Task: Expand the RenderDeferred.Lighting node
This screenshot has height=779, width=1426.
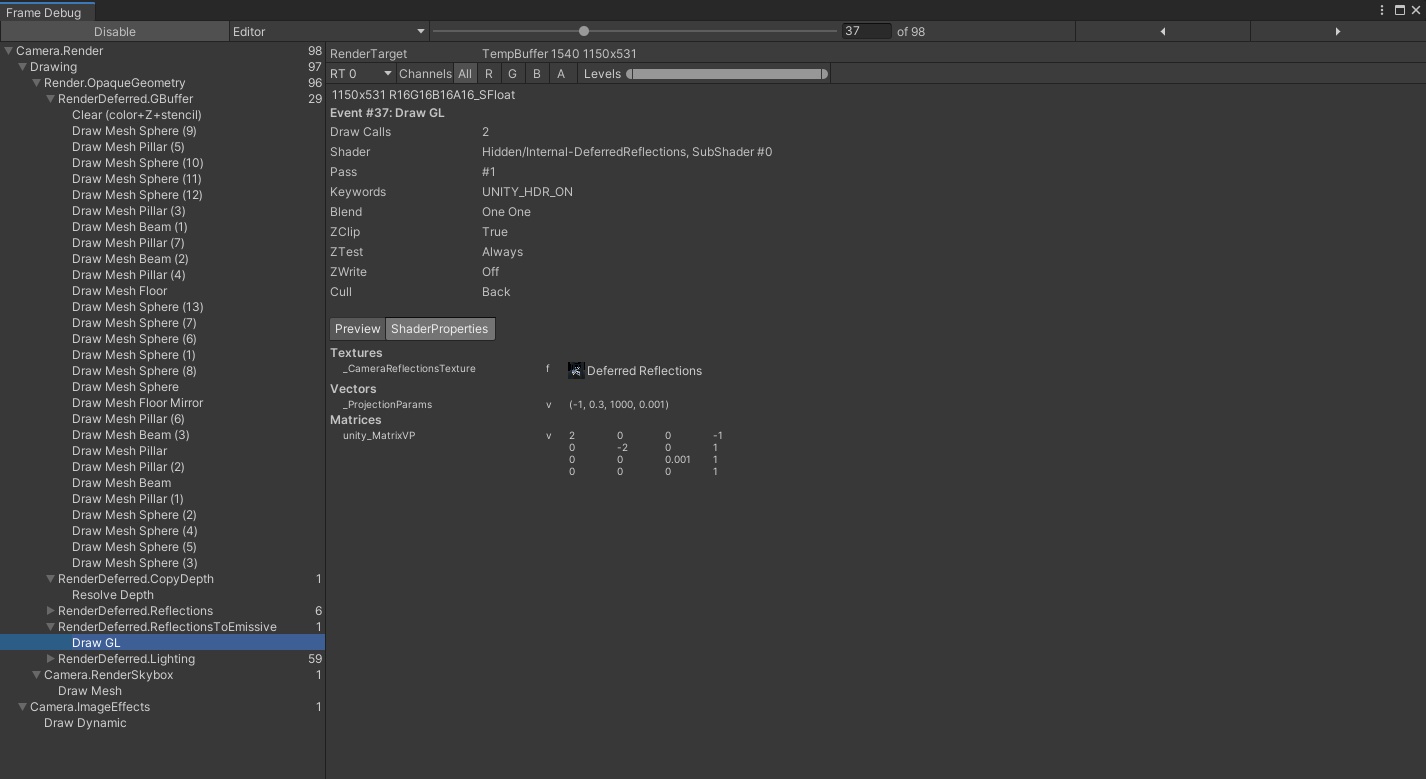Action: [50, 659]
